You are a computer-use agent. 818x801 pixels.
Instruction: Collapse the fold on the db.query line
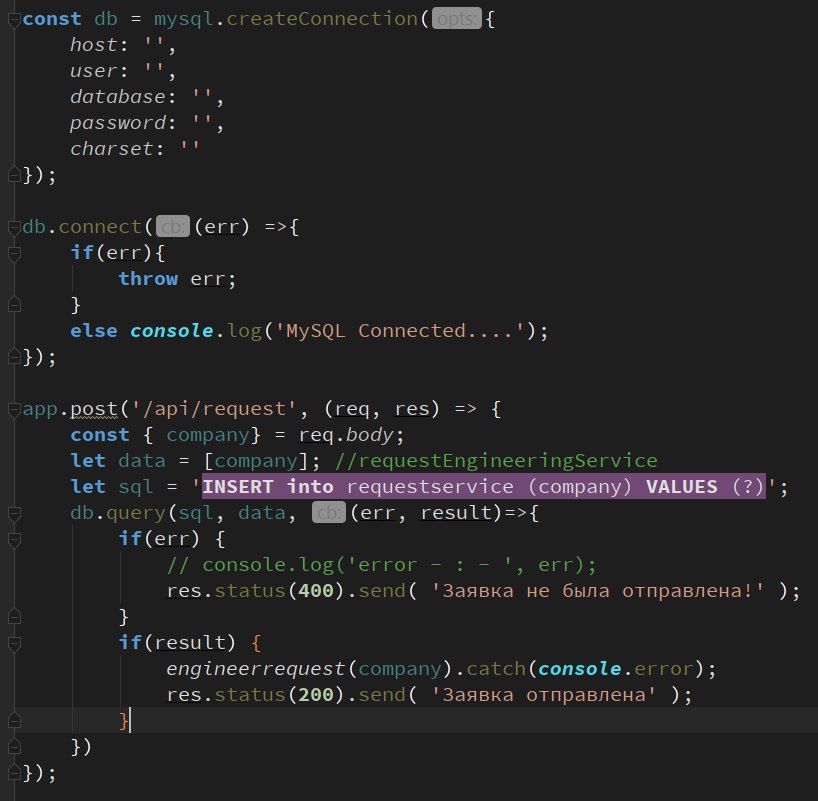pyautogui.click(x=14, y=514)
